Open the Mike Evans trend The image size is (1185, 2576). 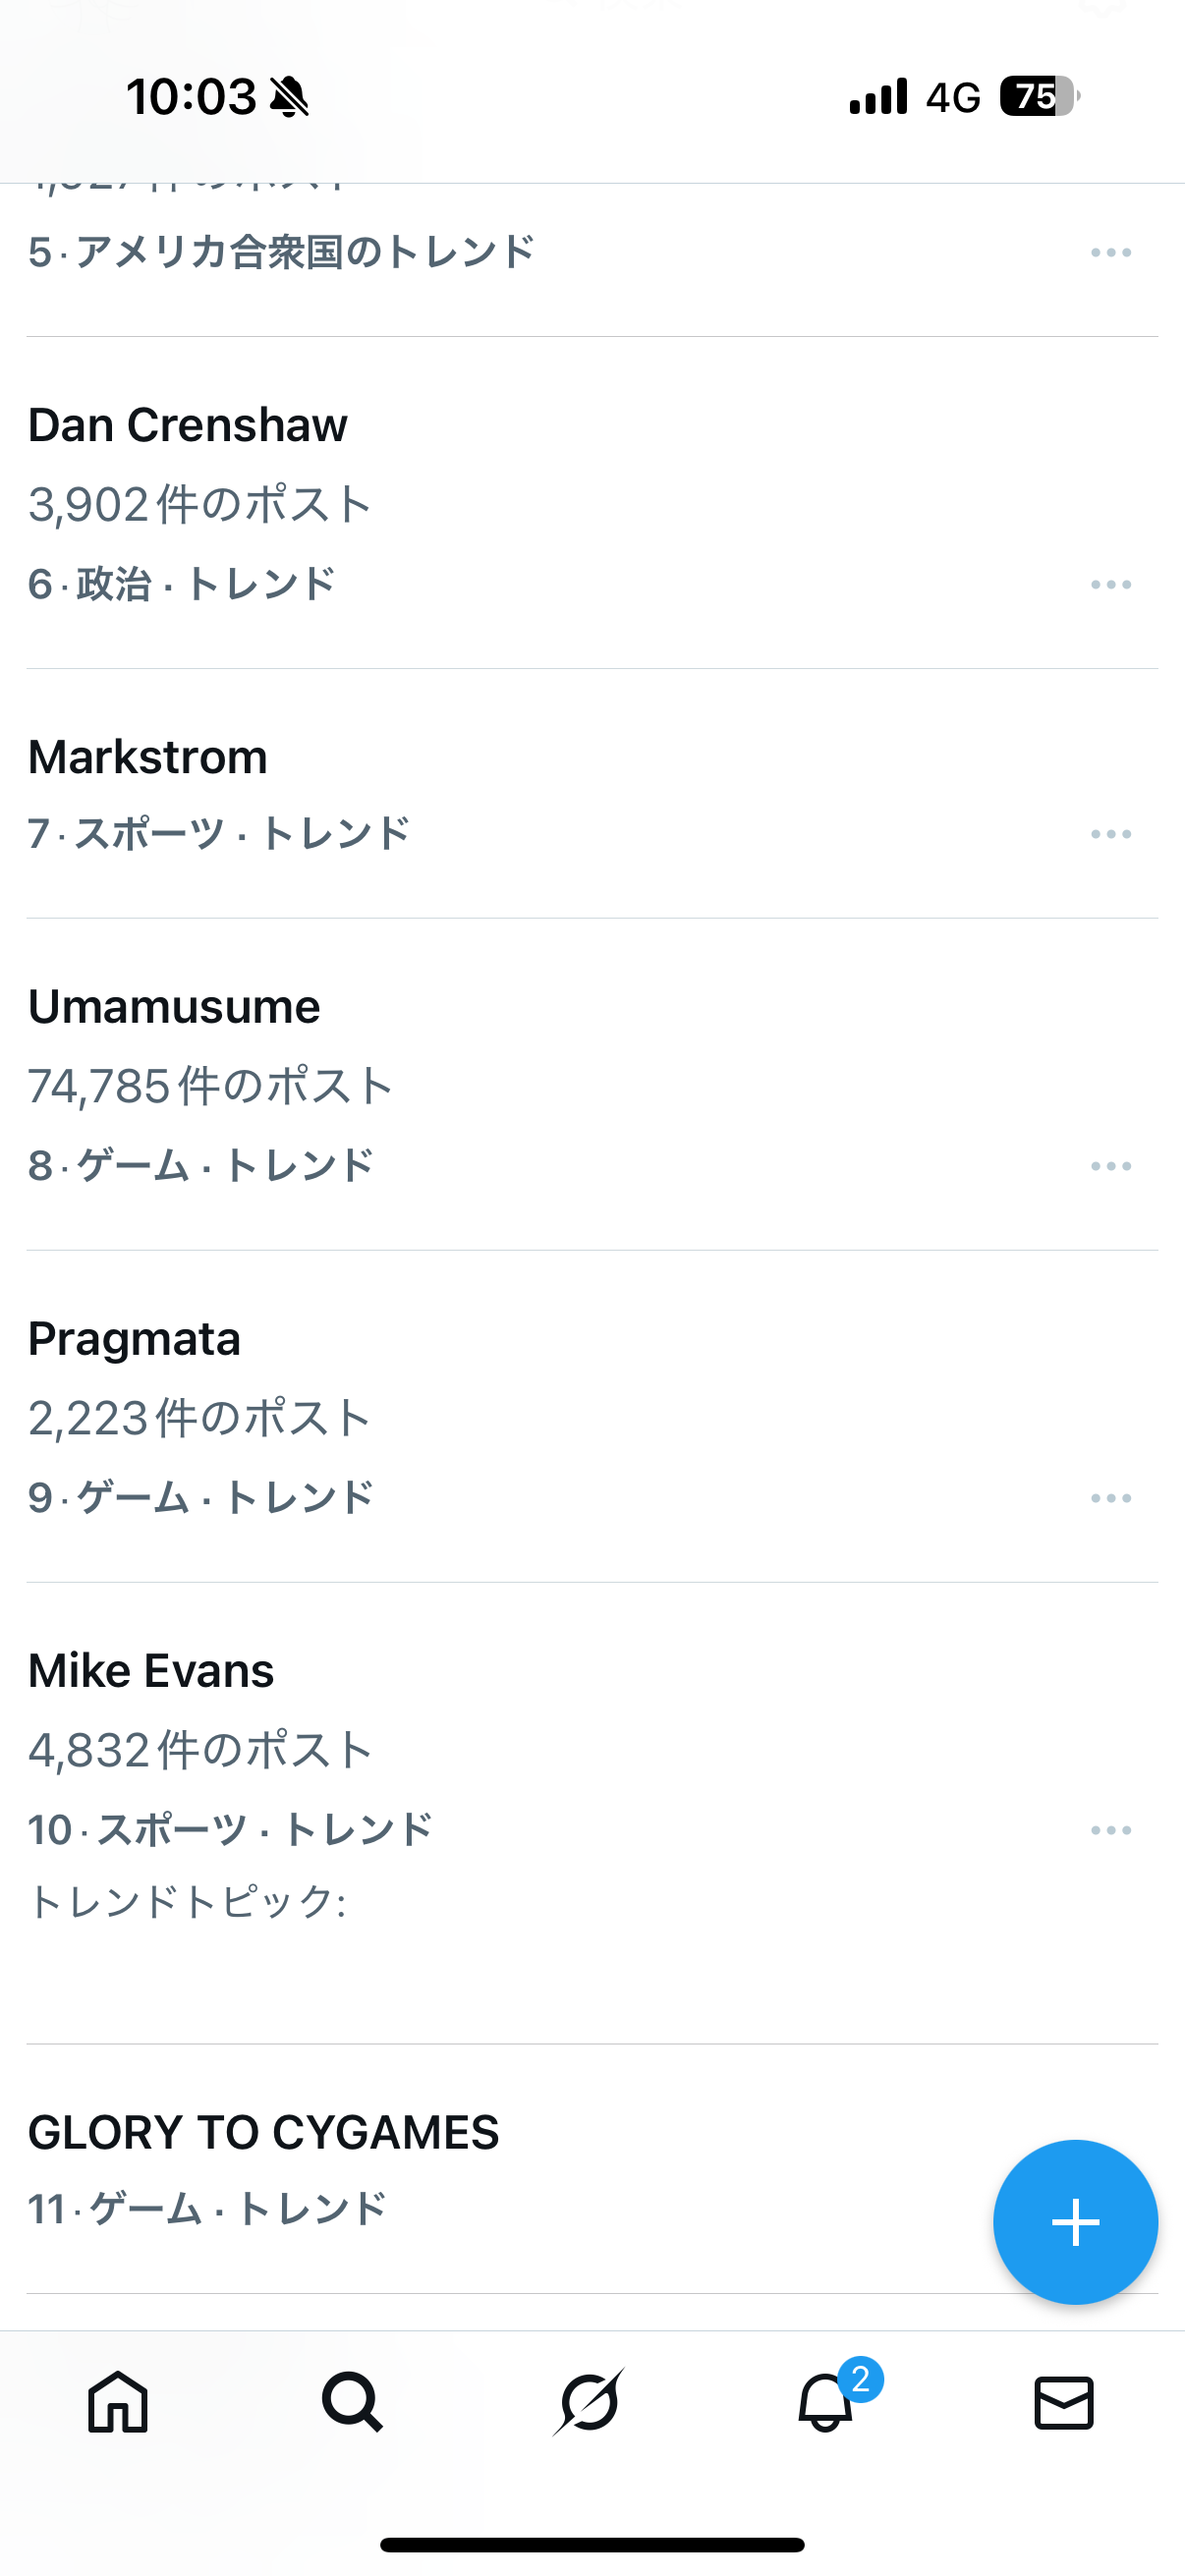pos(151,1671)
